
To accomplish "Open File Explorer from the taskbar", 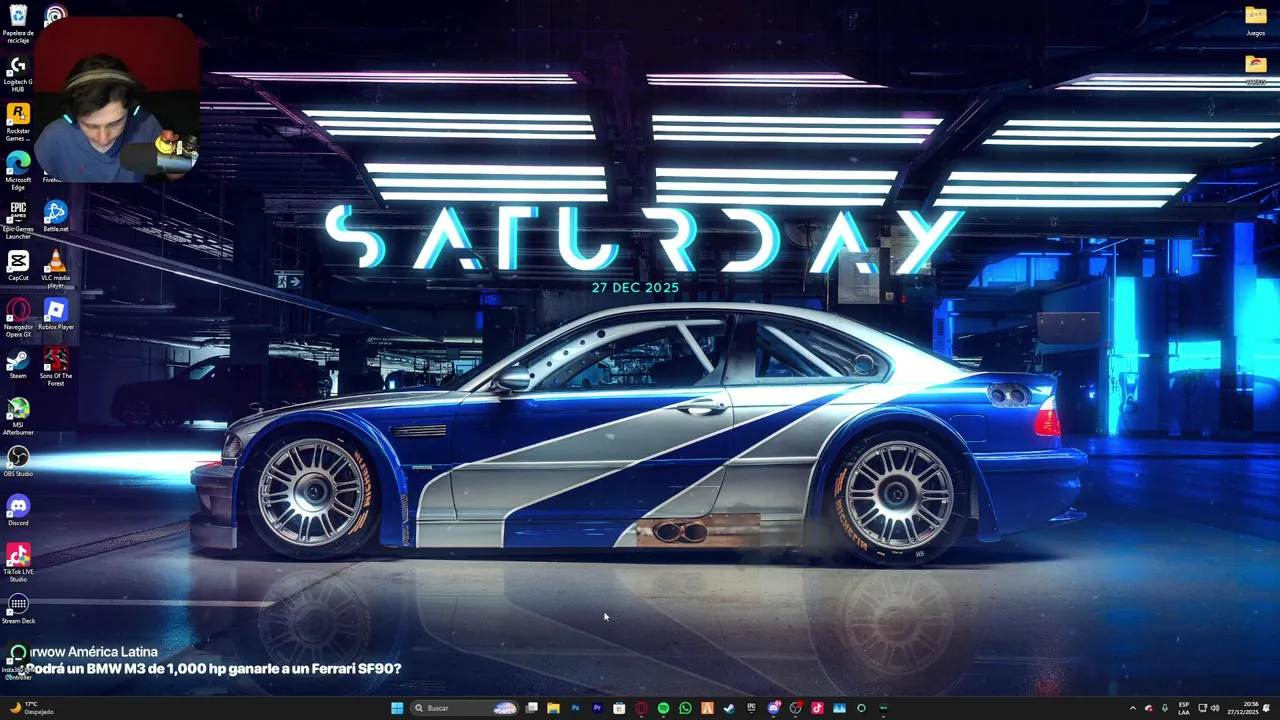I will point(553,708).
